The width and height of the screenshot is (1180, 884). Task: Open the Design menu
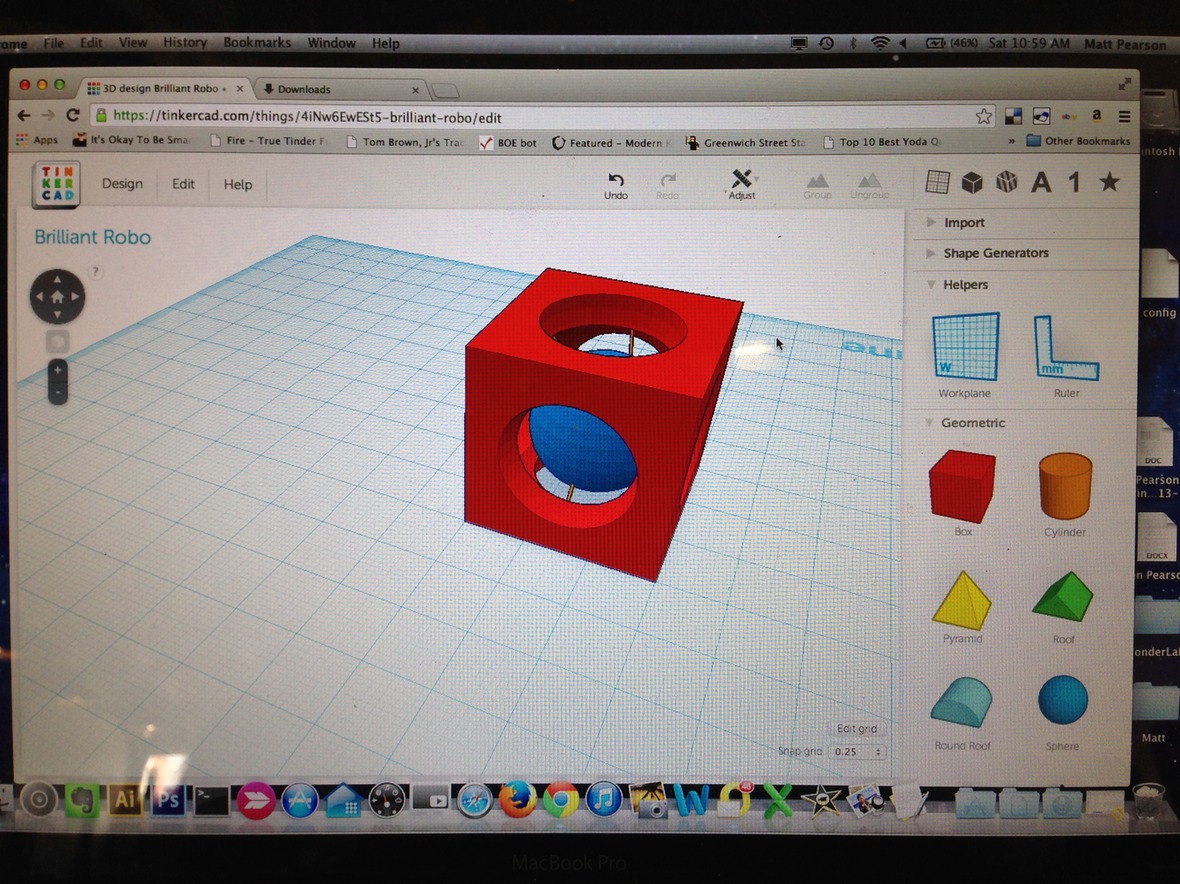[x=122, y=184]
